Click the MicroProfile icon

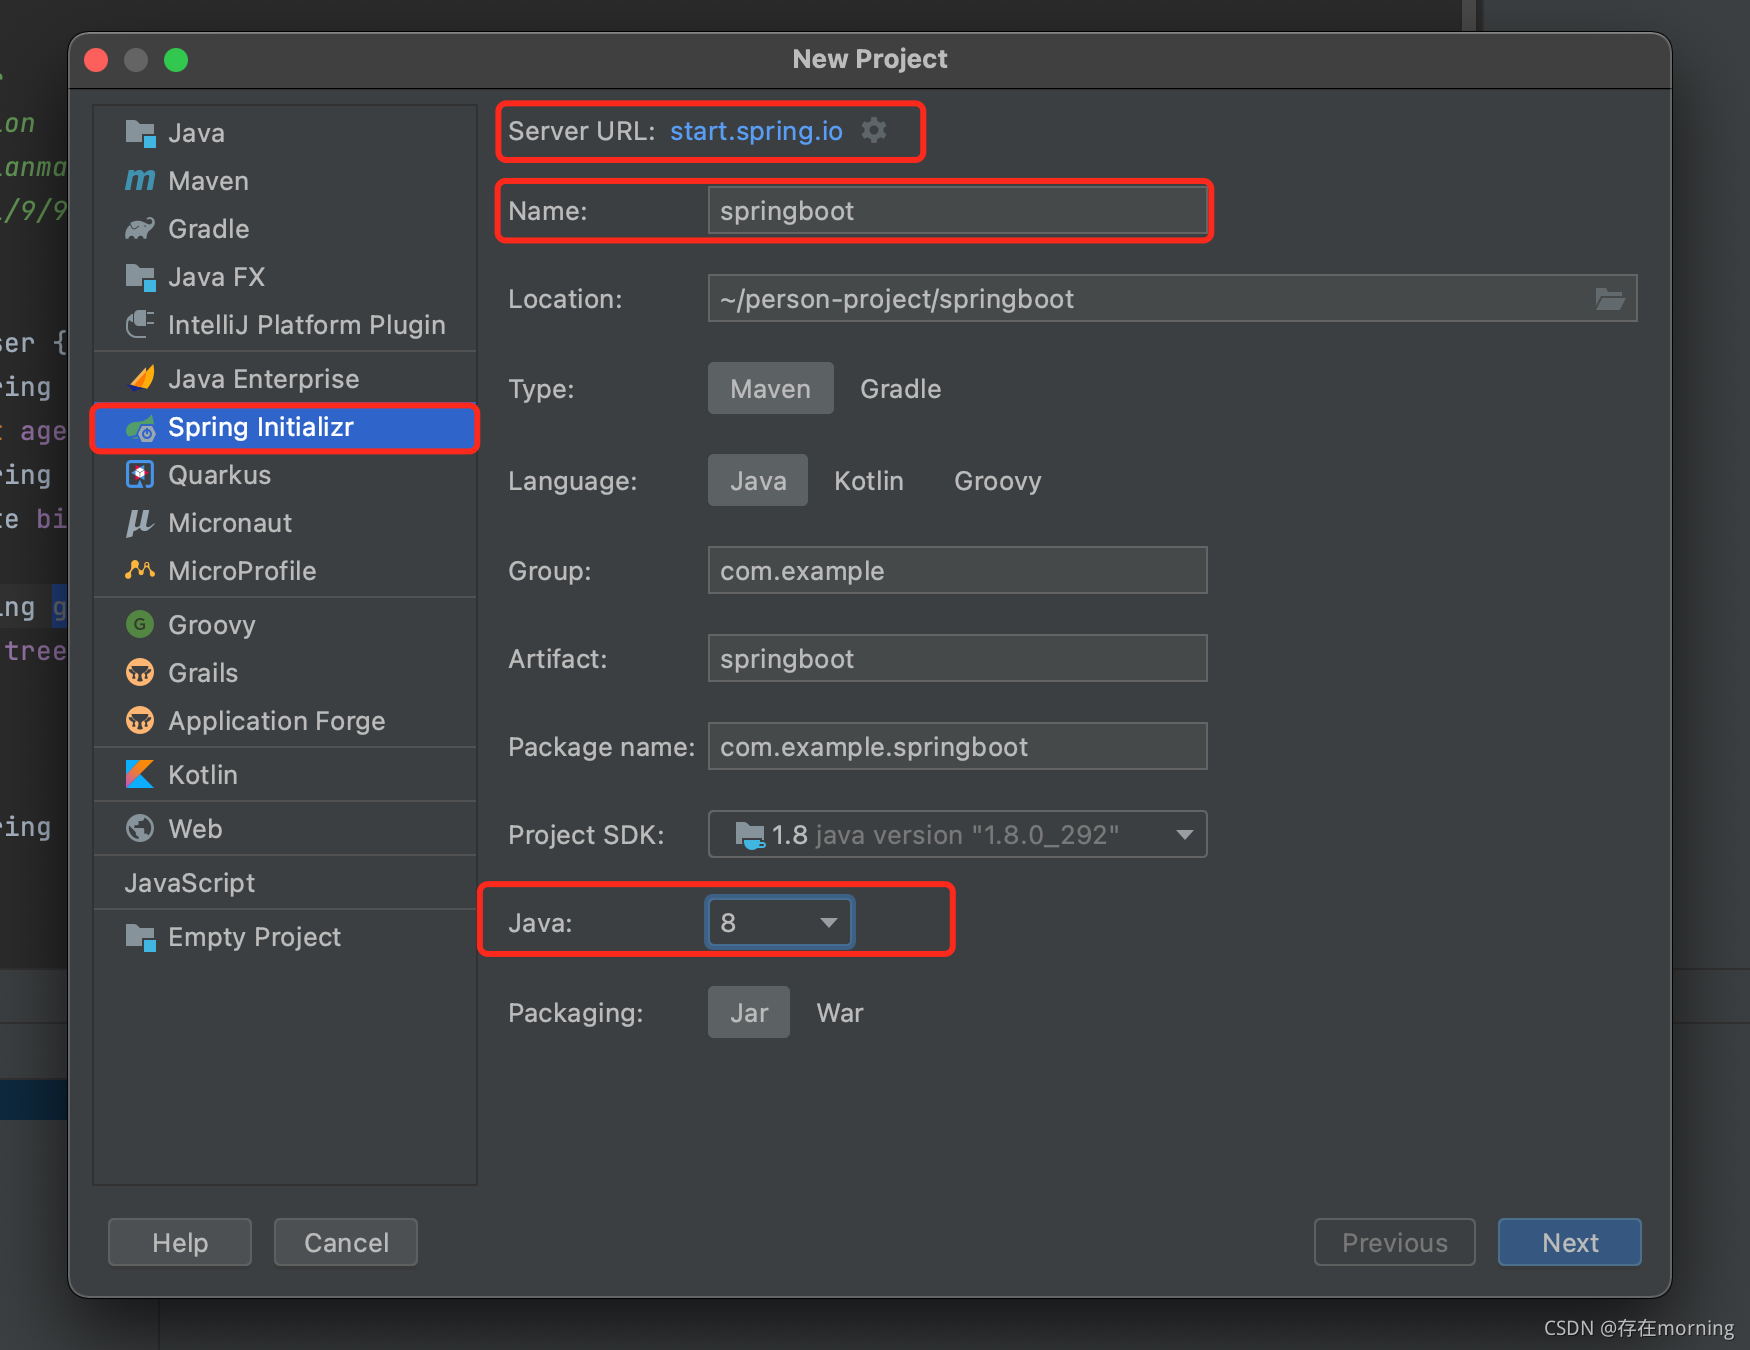click(140, 571)
